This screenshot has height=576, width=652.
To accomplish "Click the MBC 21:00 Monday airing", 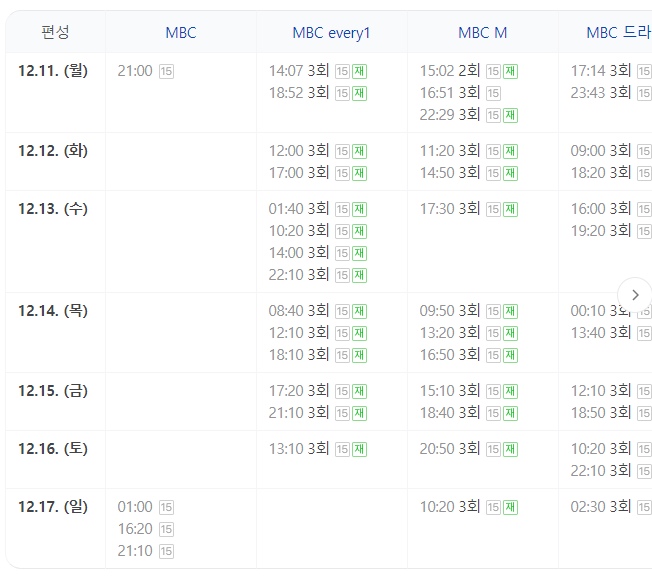I will (x=135, y=71).
